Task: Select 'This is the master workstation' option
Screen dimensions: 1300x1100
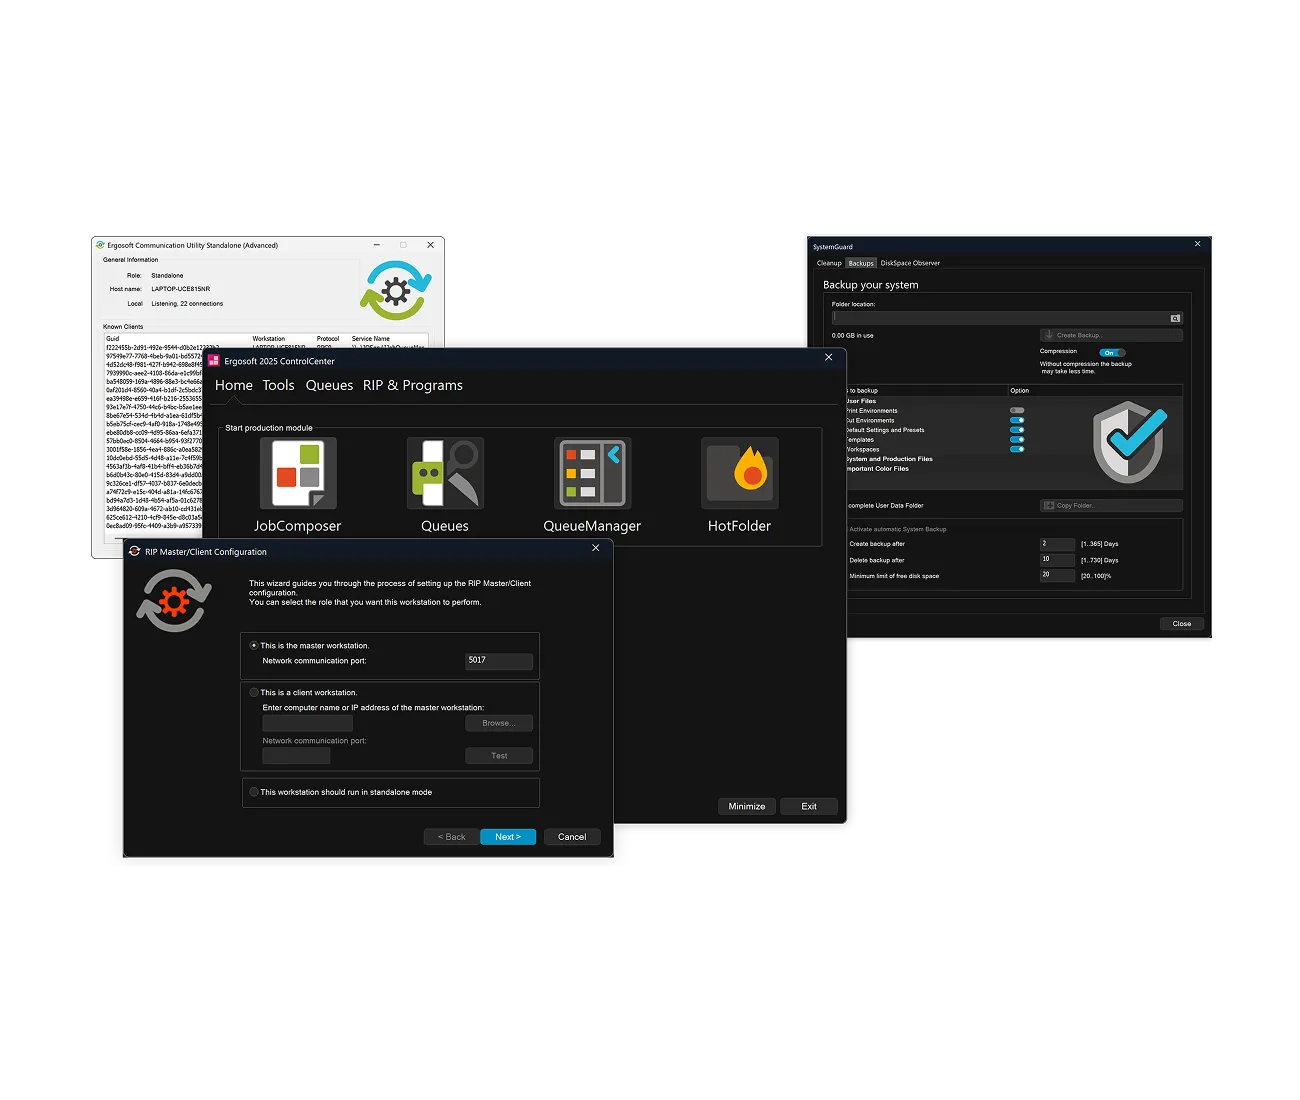Action: coord(254,646)
